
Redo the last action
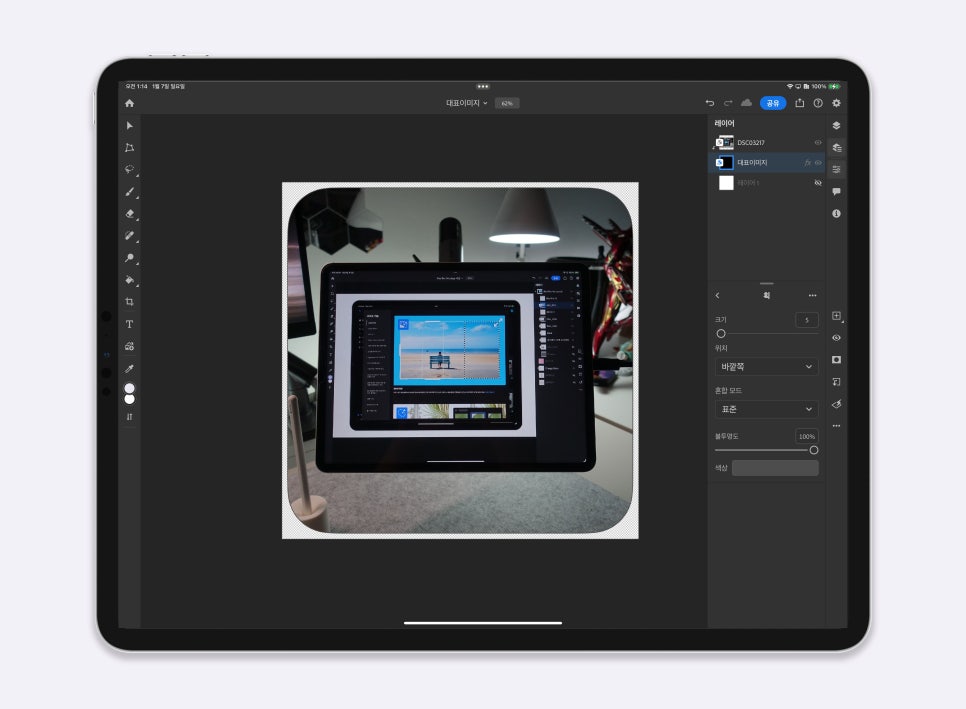coord(728,103)
